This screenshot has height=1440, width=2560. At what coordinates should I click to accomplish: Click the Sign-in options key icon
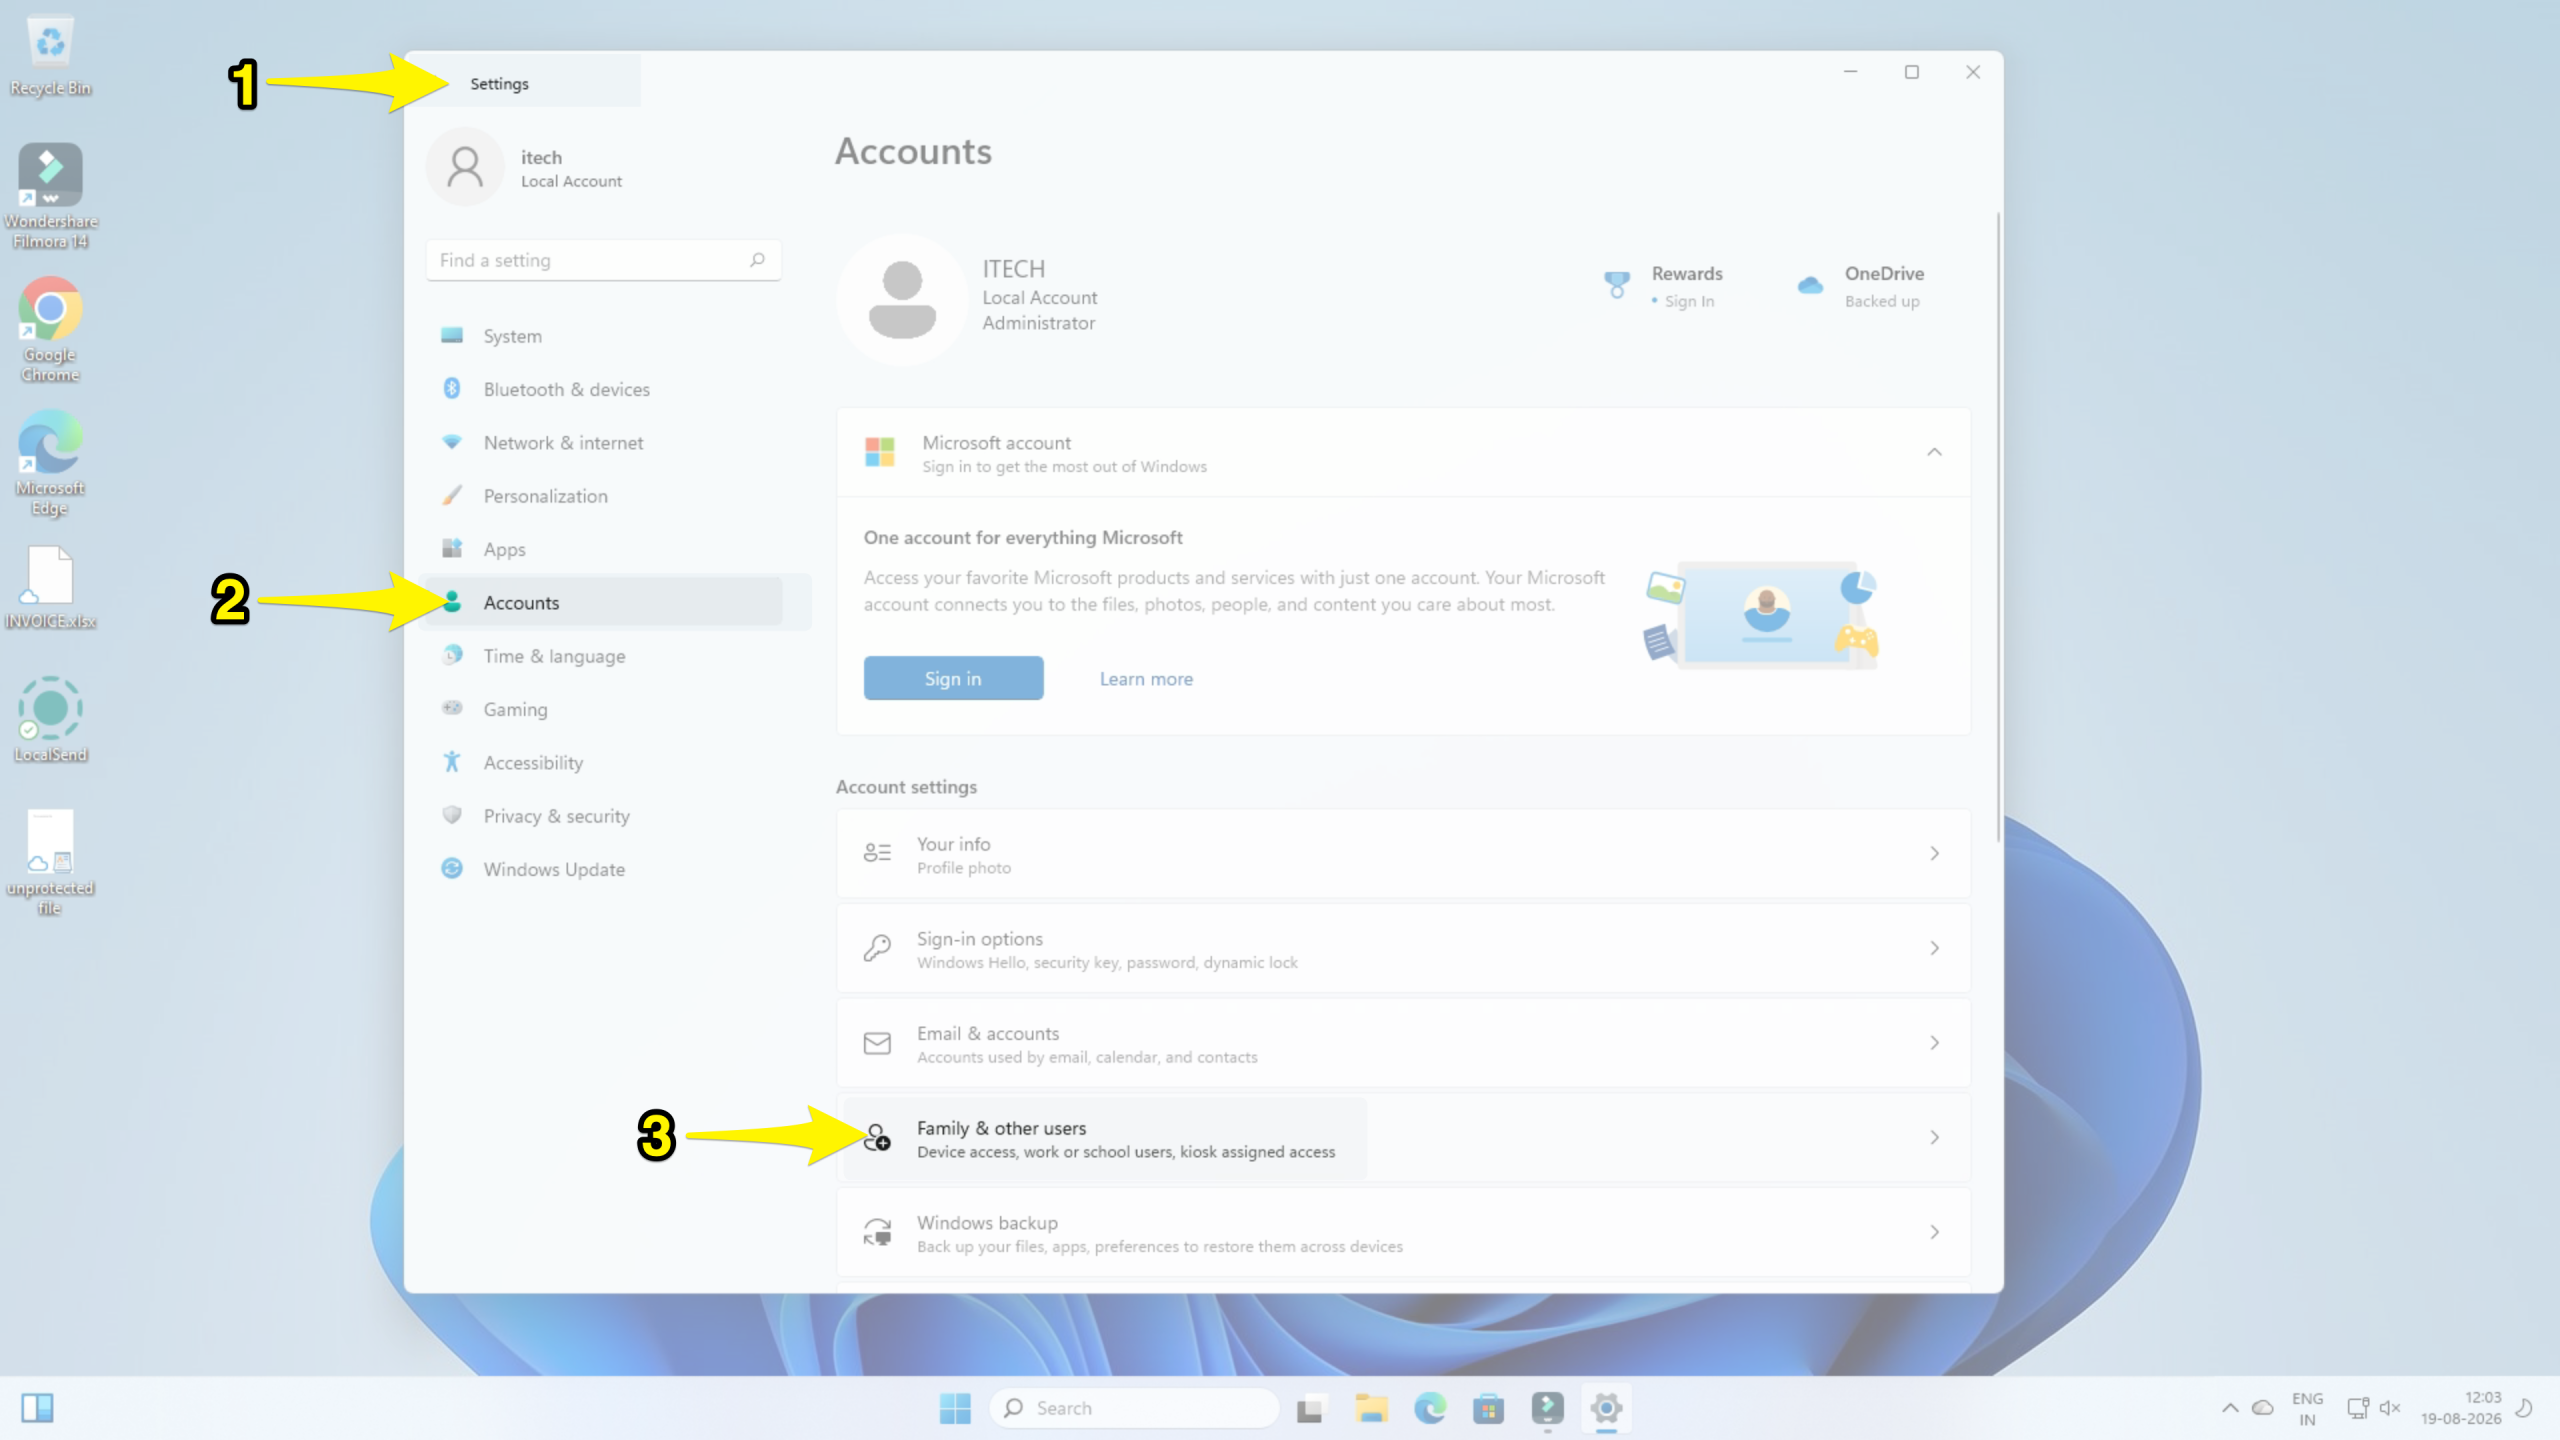[x=877, y=948]
